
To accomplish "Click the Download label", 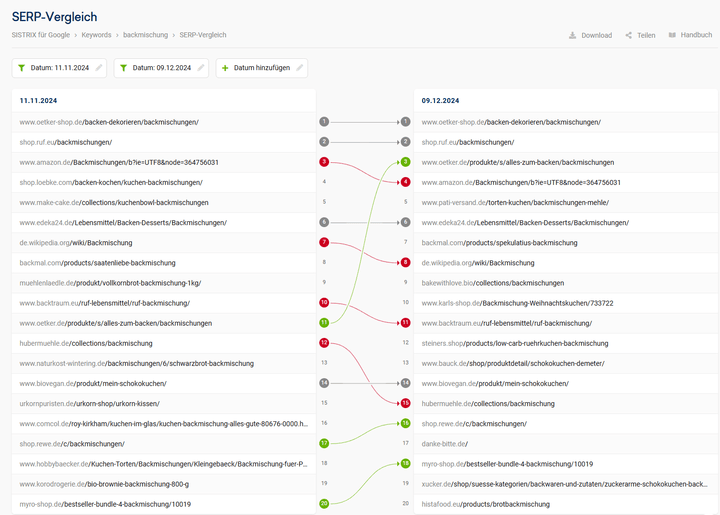I will (x=596, y=35).
